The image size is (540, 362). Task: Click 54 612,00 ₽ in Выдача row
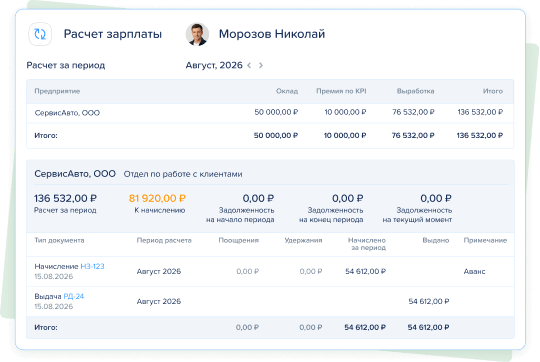(429, 301)
